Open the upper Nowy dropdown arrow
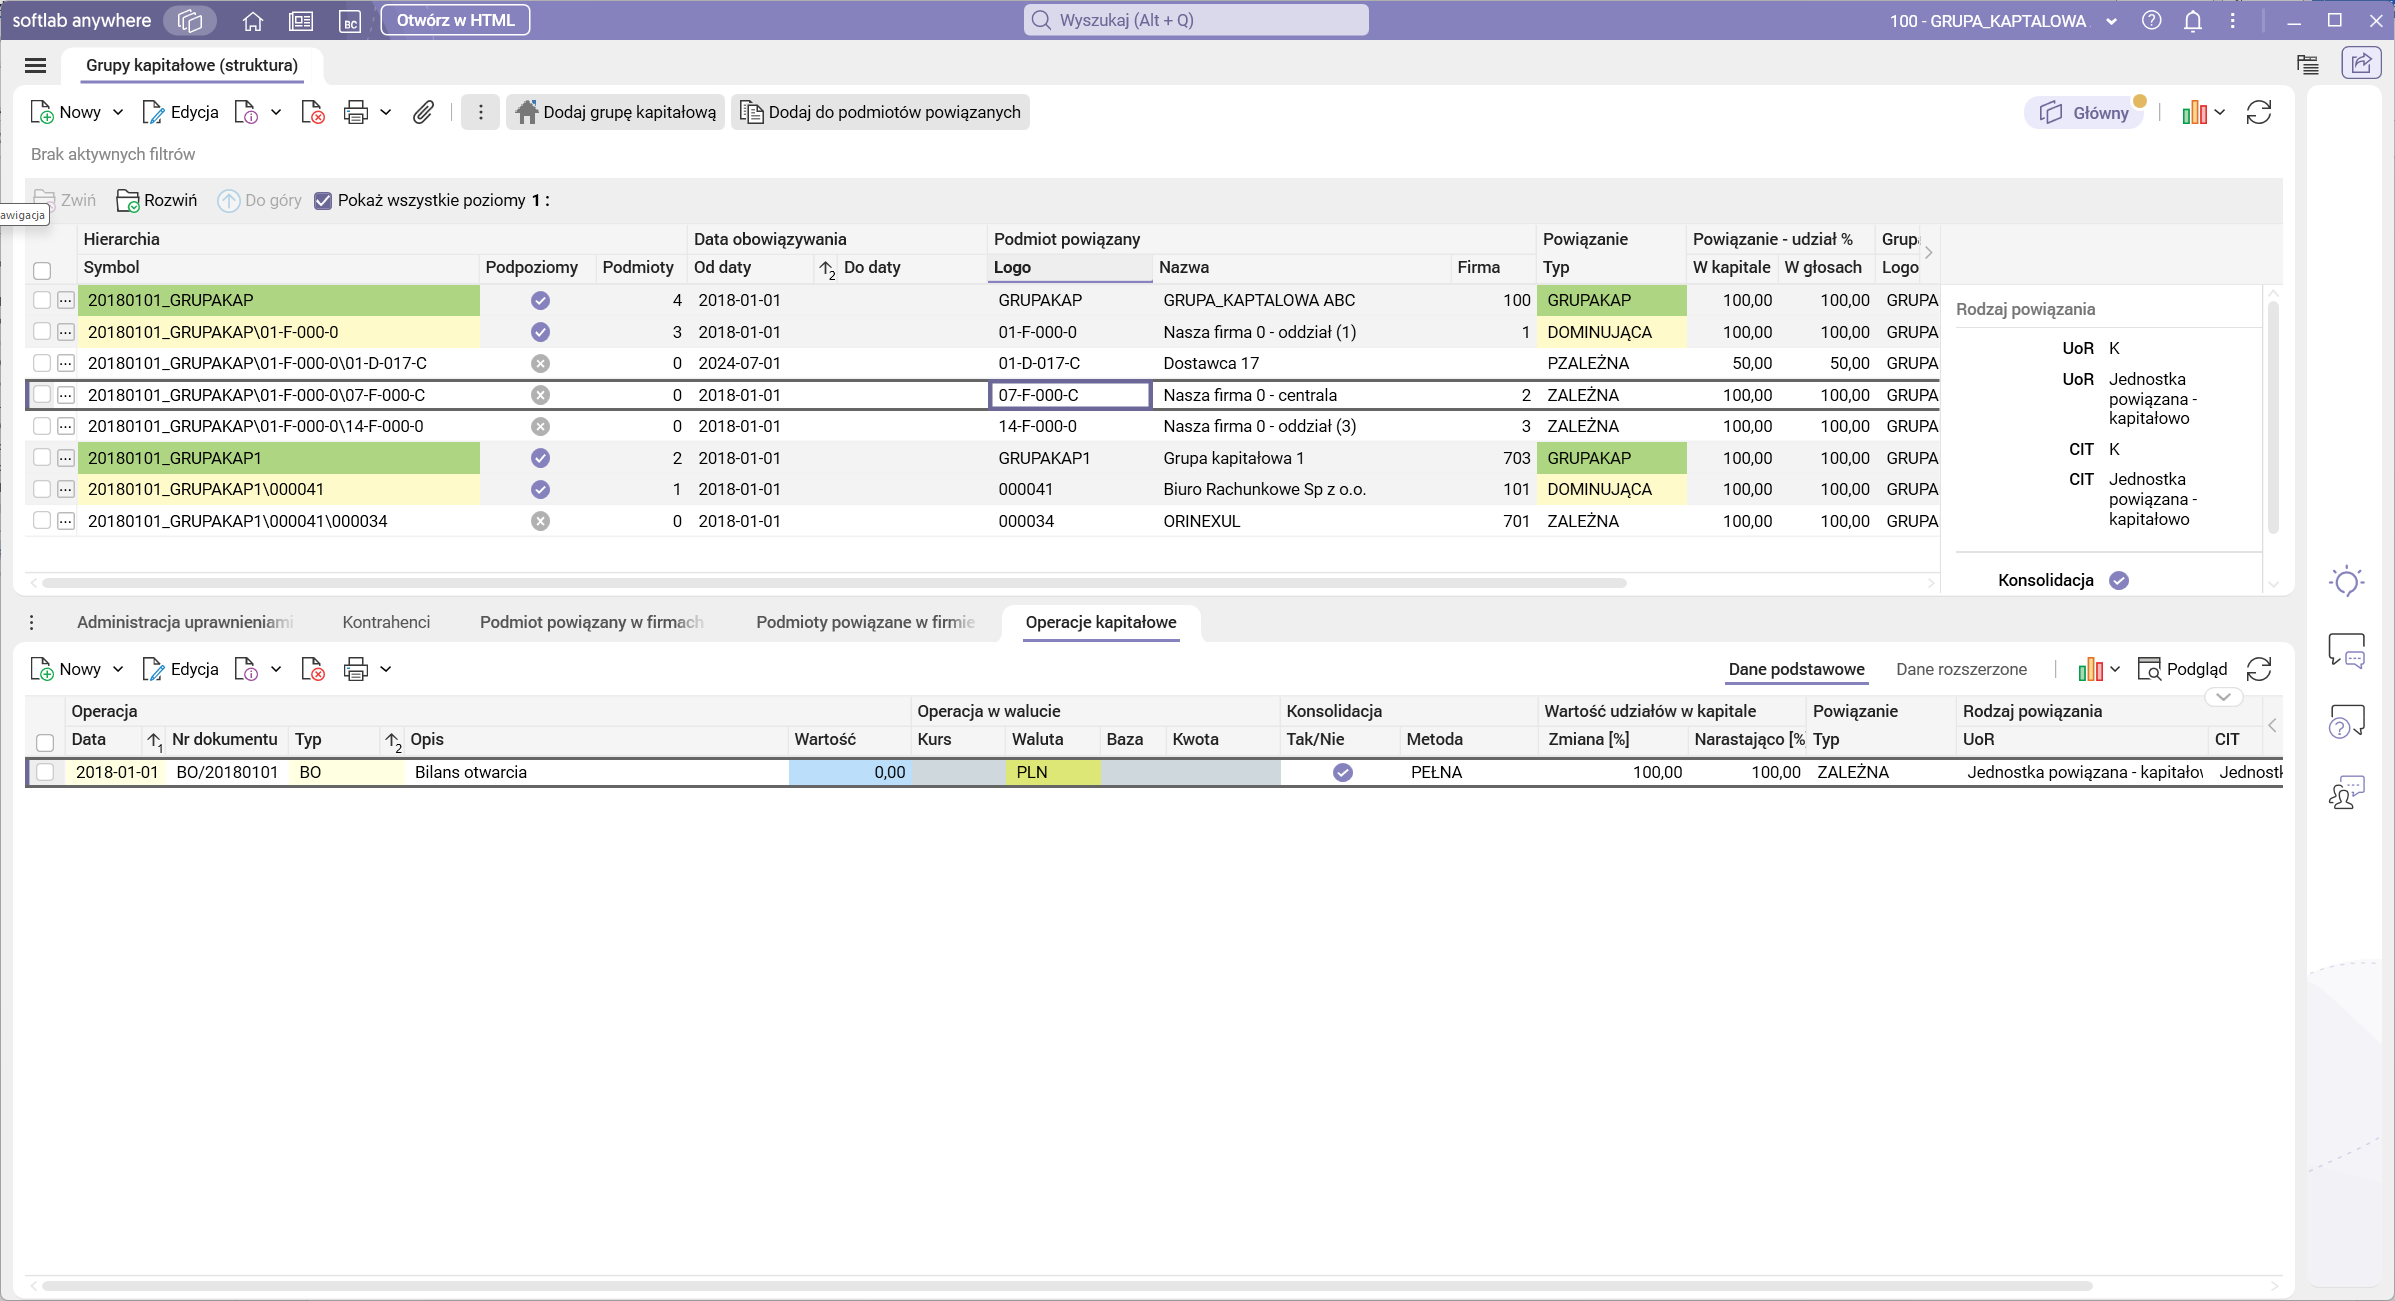 [118, 112]
